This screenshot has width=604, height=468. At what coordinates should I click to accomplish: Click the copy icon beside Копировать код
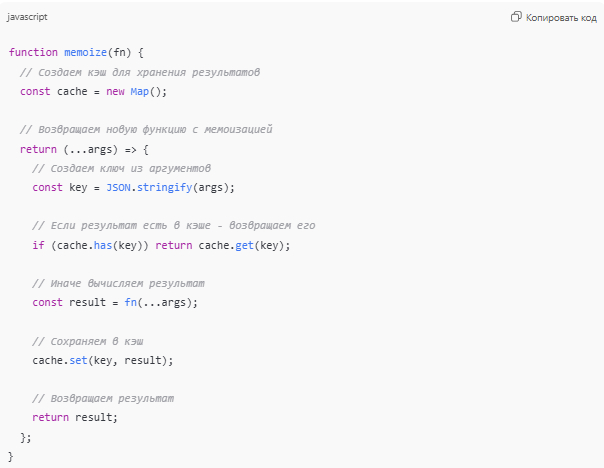click(x=516, y=17)
